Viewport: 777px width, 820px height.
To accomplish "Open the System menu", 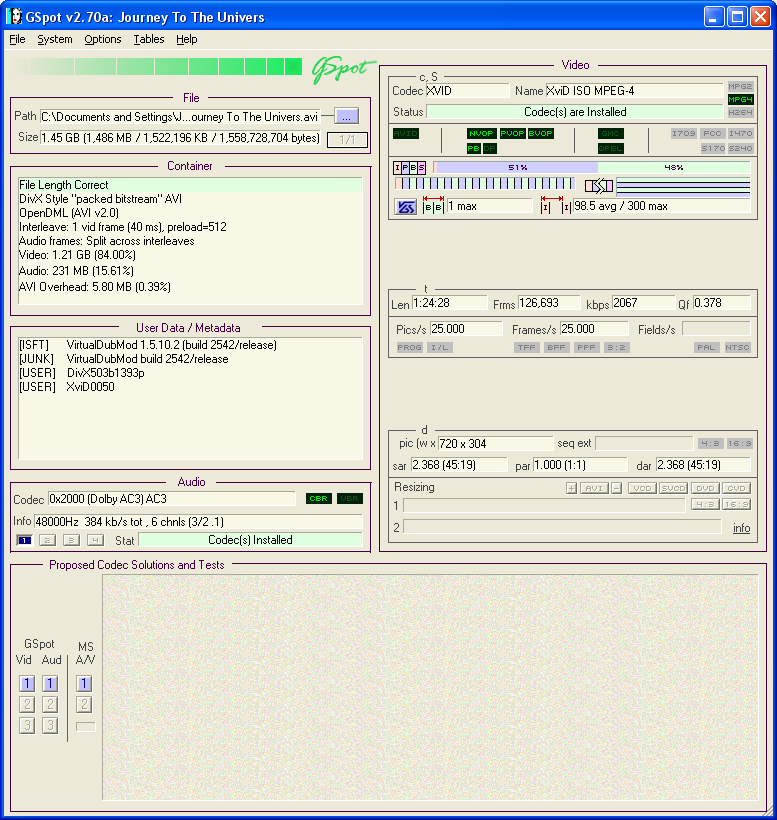I will pos(55,39).
